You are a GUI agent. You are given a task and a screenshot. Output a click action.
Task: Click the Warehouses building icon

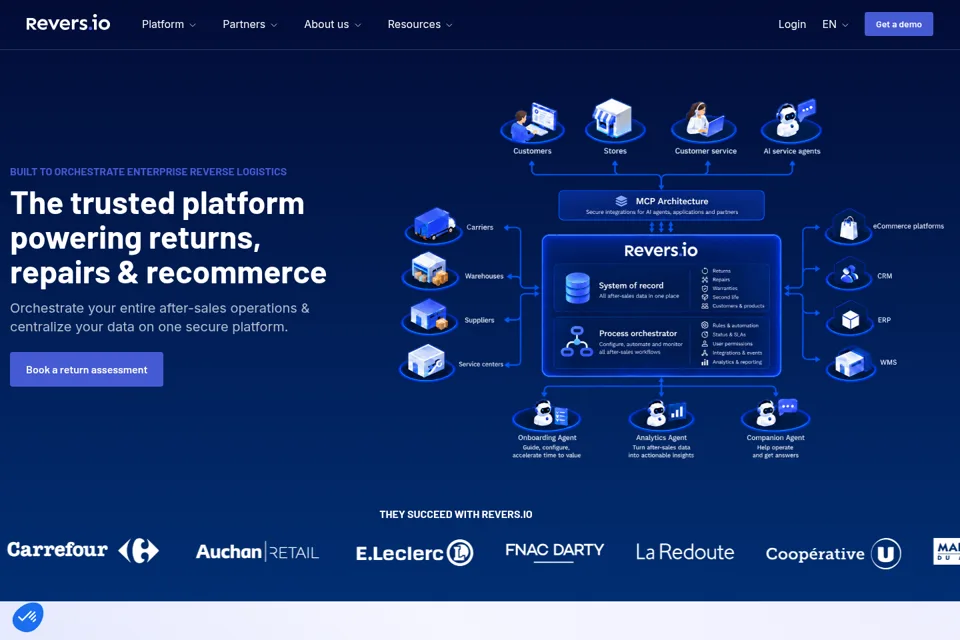pyautogui.click(x=430, y=270)
